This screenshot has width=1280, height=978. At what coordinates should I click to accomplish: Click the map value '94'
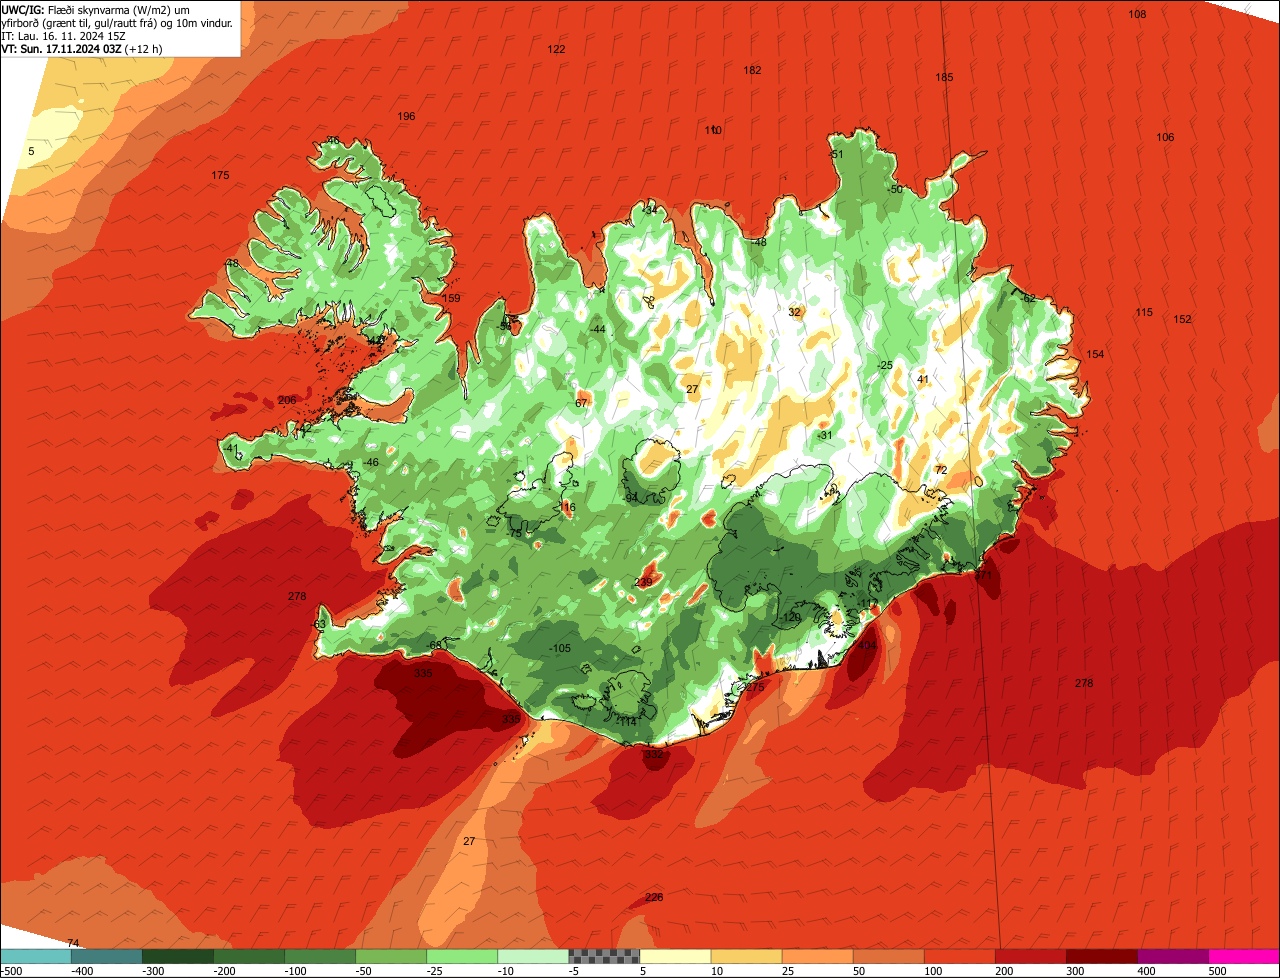tap(631, 497)
